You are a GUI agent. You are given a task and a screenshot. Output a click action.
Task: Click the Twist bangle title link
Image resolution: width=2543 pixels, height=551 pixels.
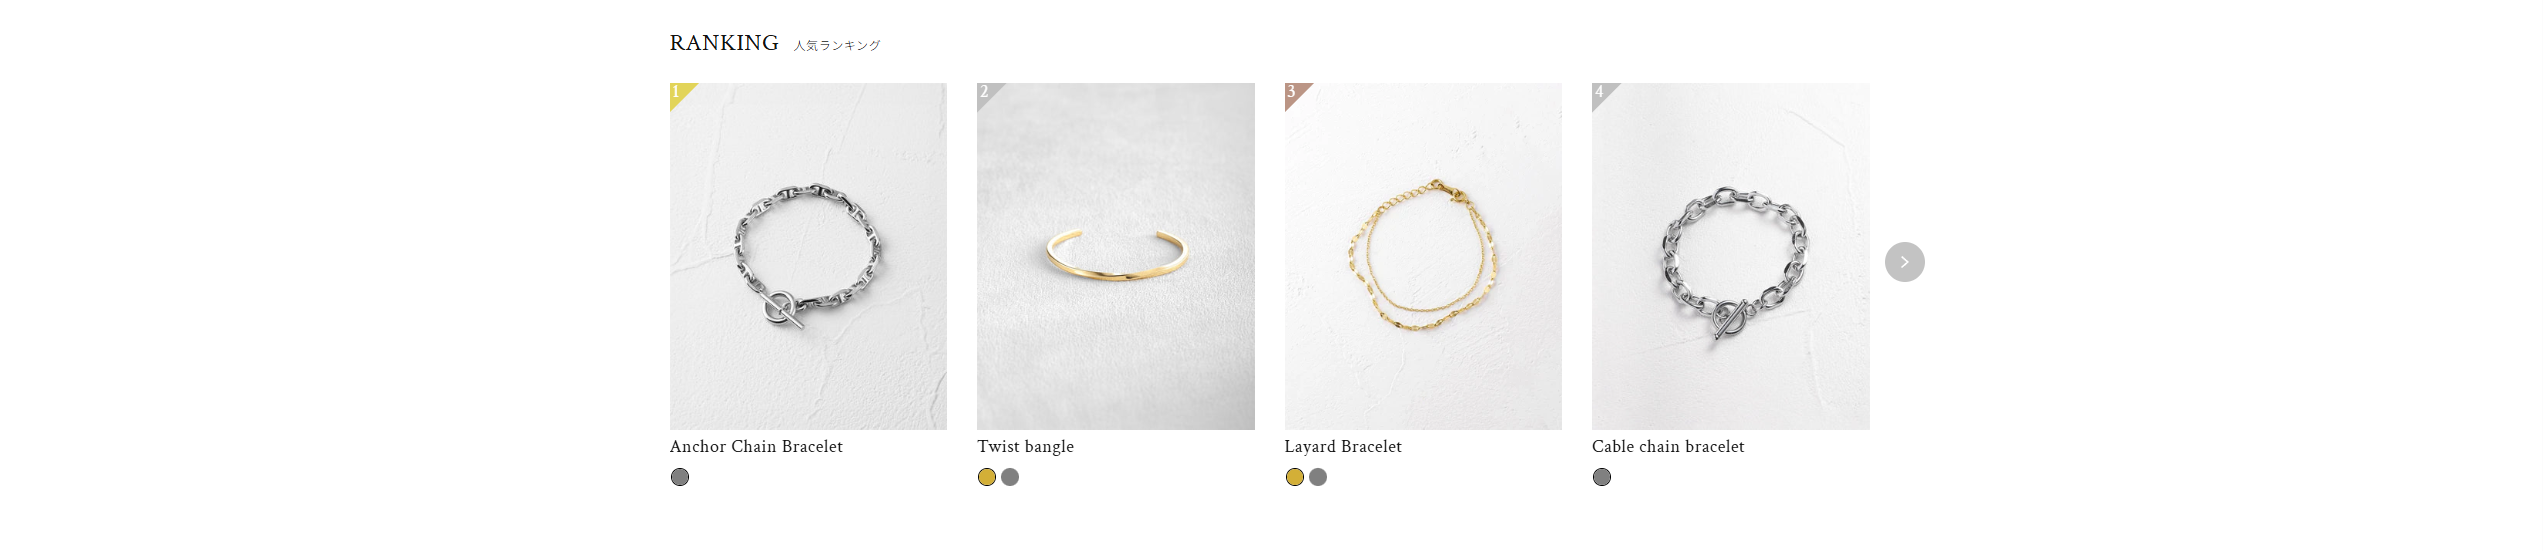1025,447
